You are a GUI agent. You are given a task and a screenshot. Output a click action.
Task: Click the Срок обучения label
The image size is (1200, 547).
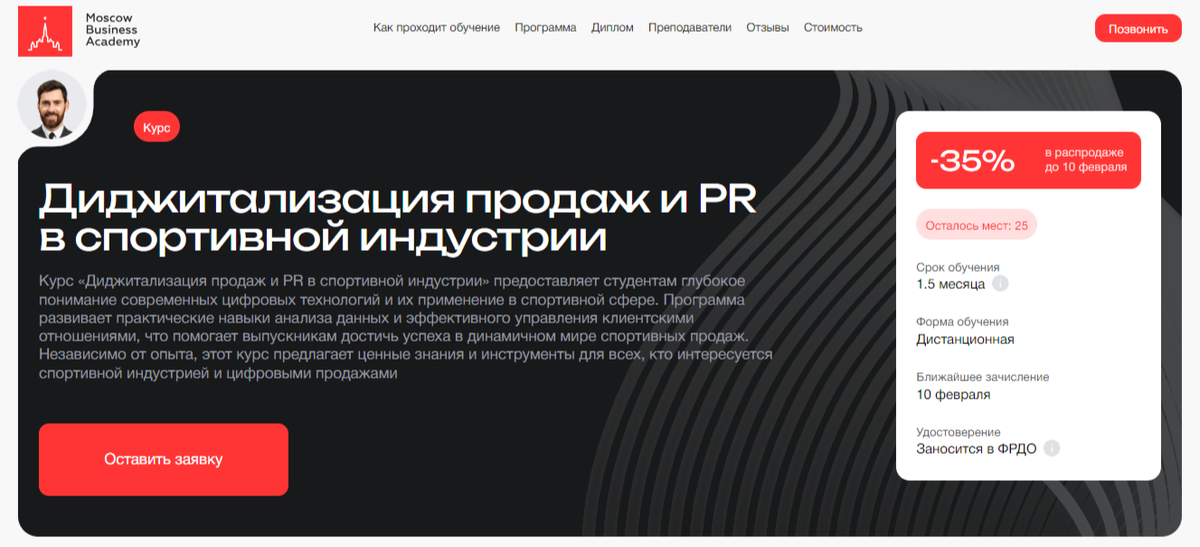click(x=958, y=267)
